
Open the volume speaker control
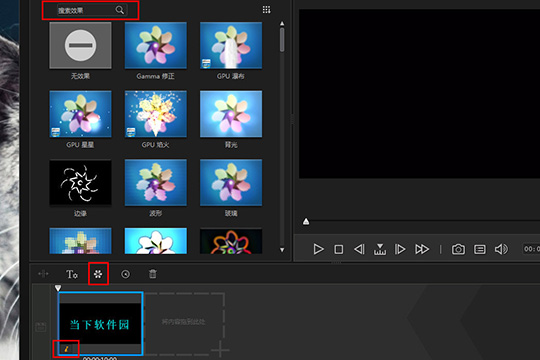click(501, 249)
